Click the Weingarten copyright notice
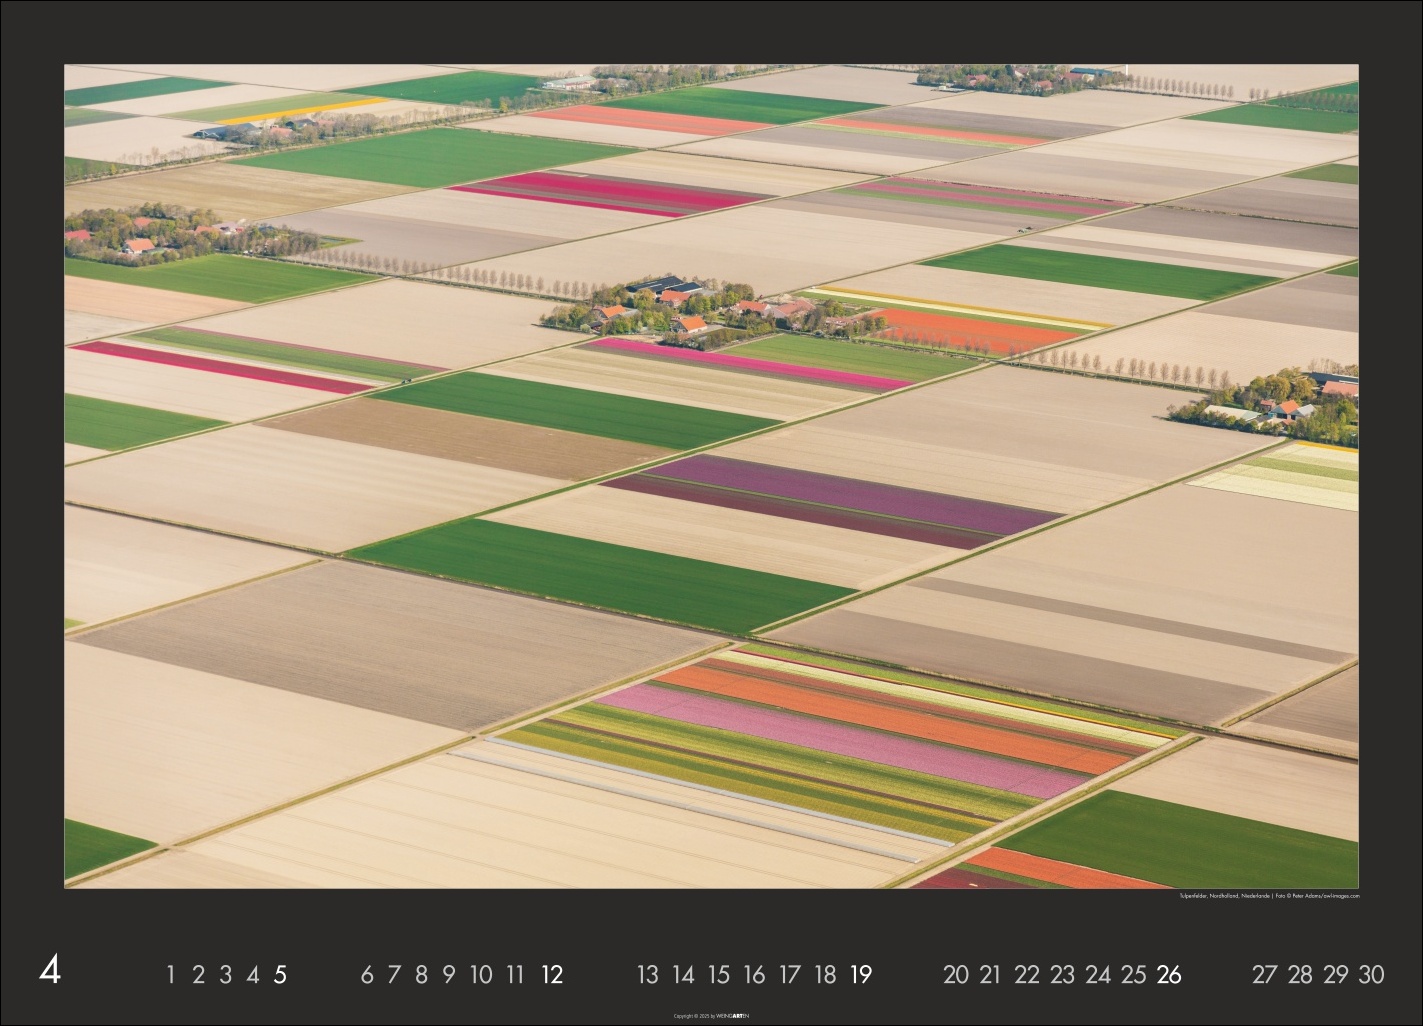The height and width of the screenshot is (1026, 1423). pos(711,1014)
